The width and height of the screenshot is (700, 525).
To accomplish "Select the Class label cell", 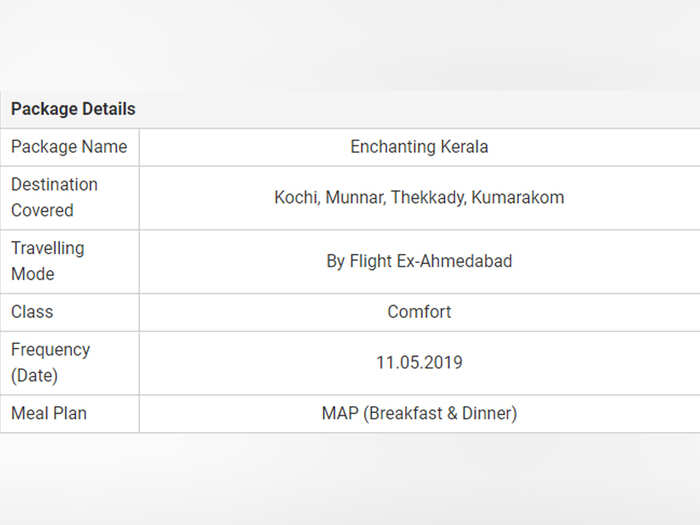I will (69, 312).
